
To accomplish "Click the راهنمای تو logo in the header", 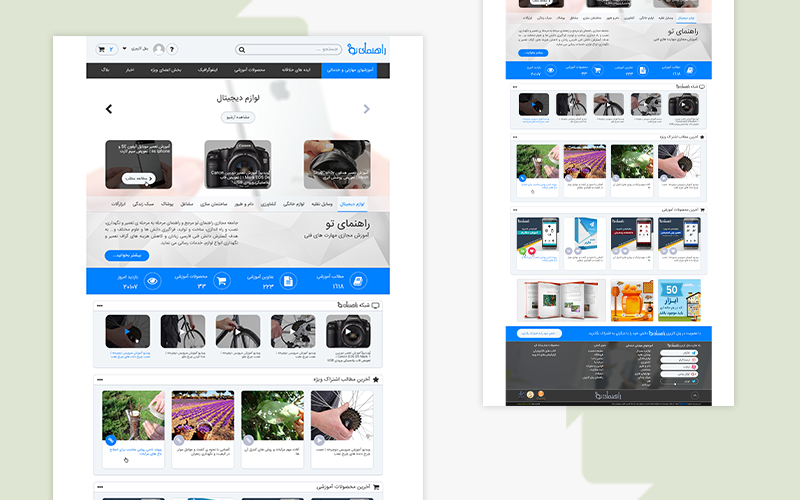I will (366, 49).
